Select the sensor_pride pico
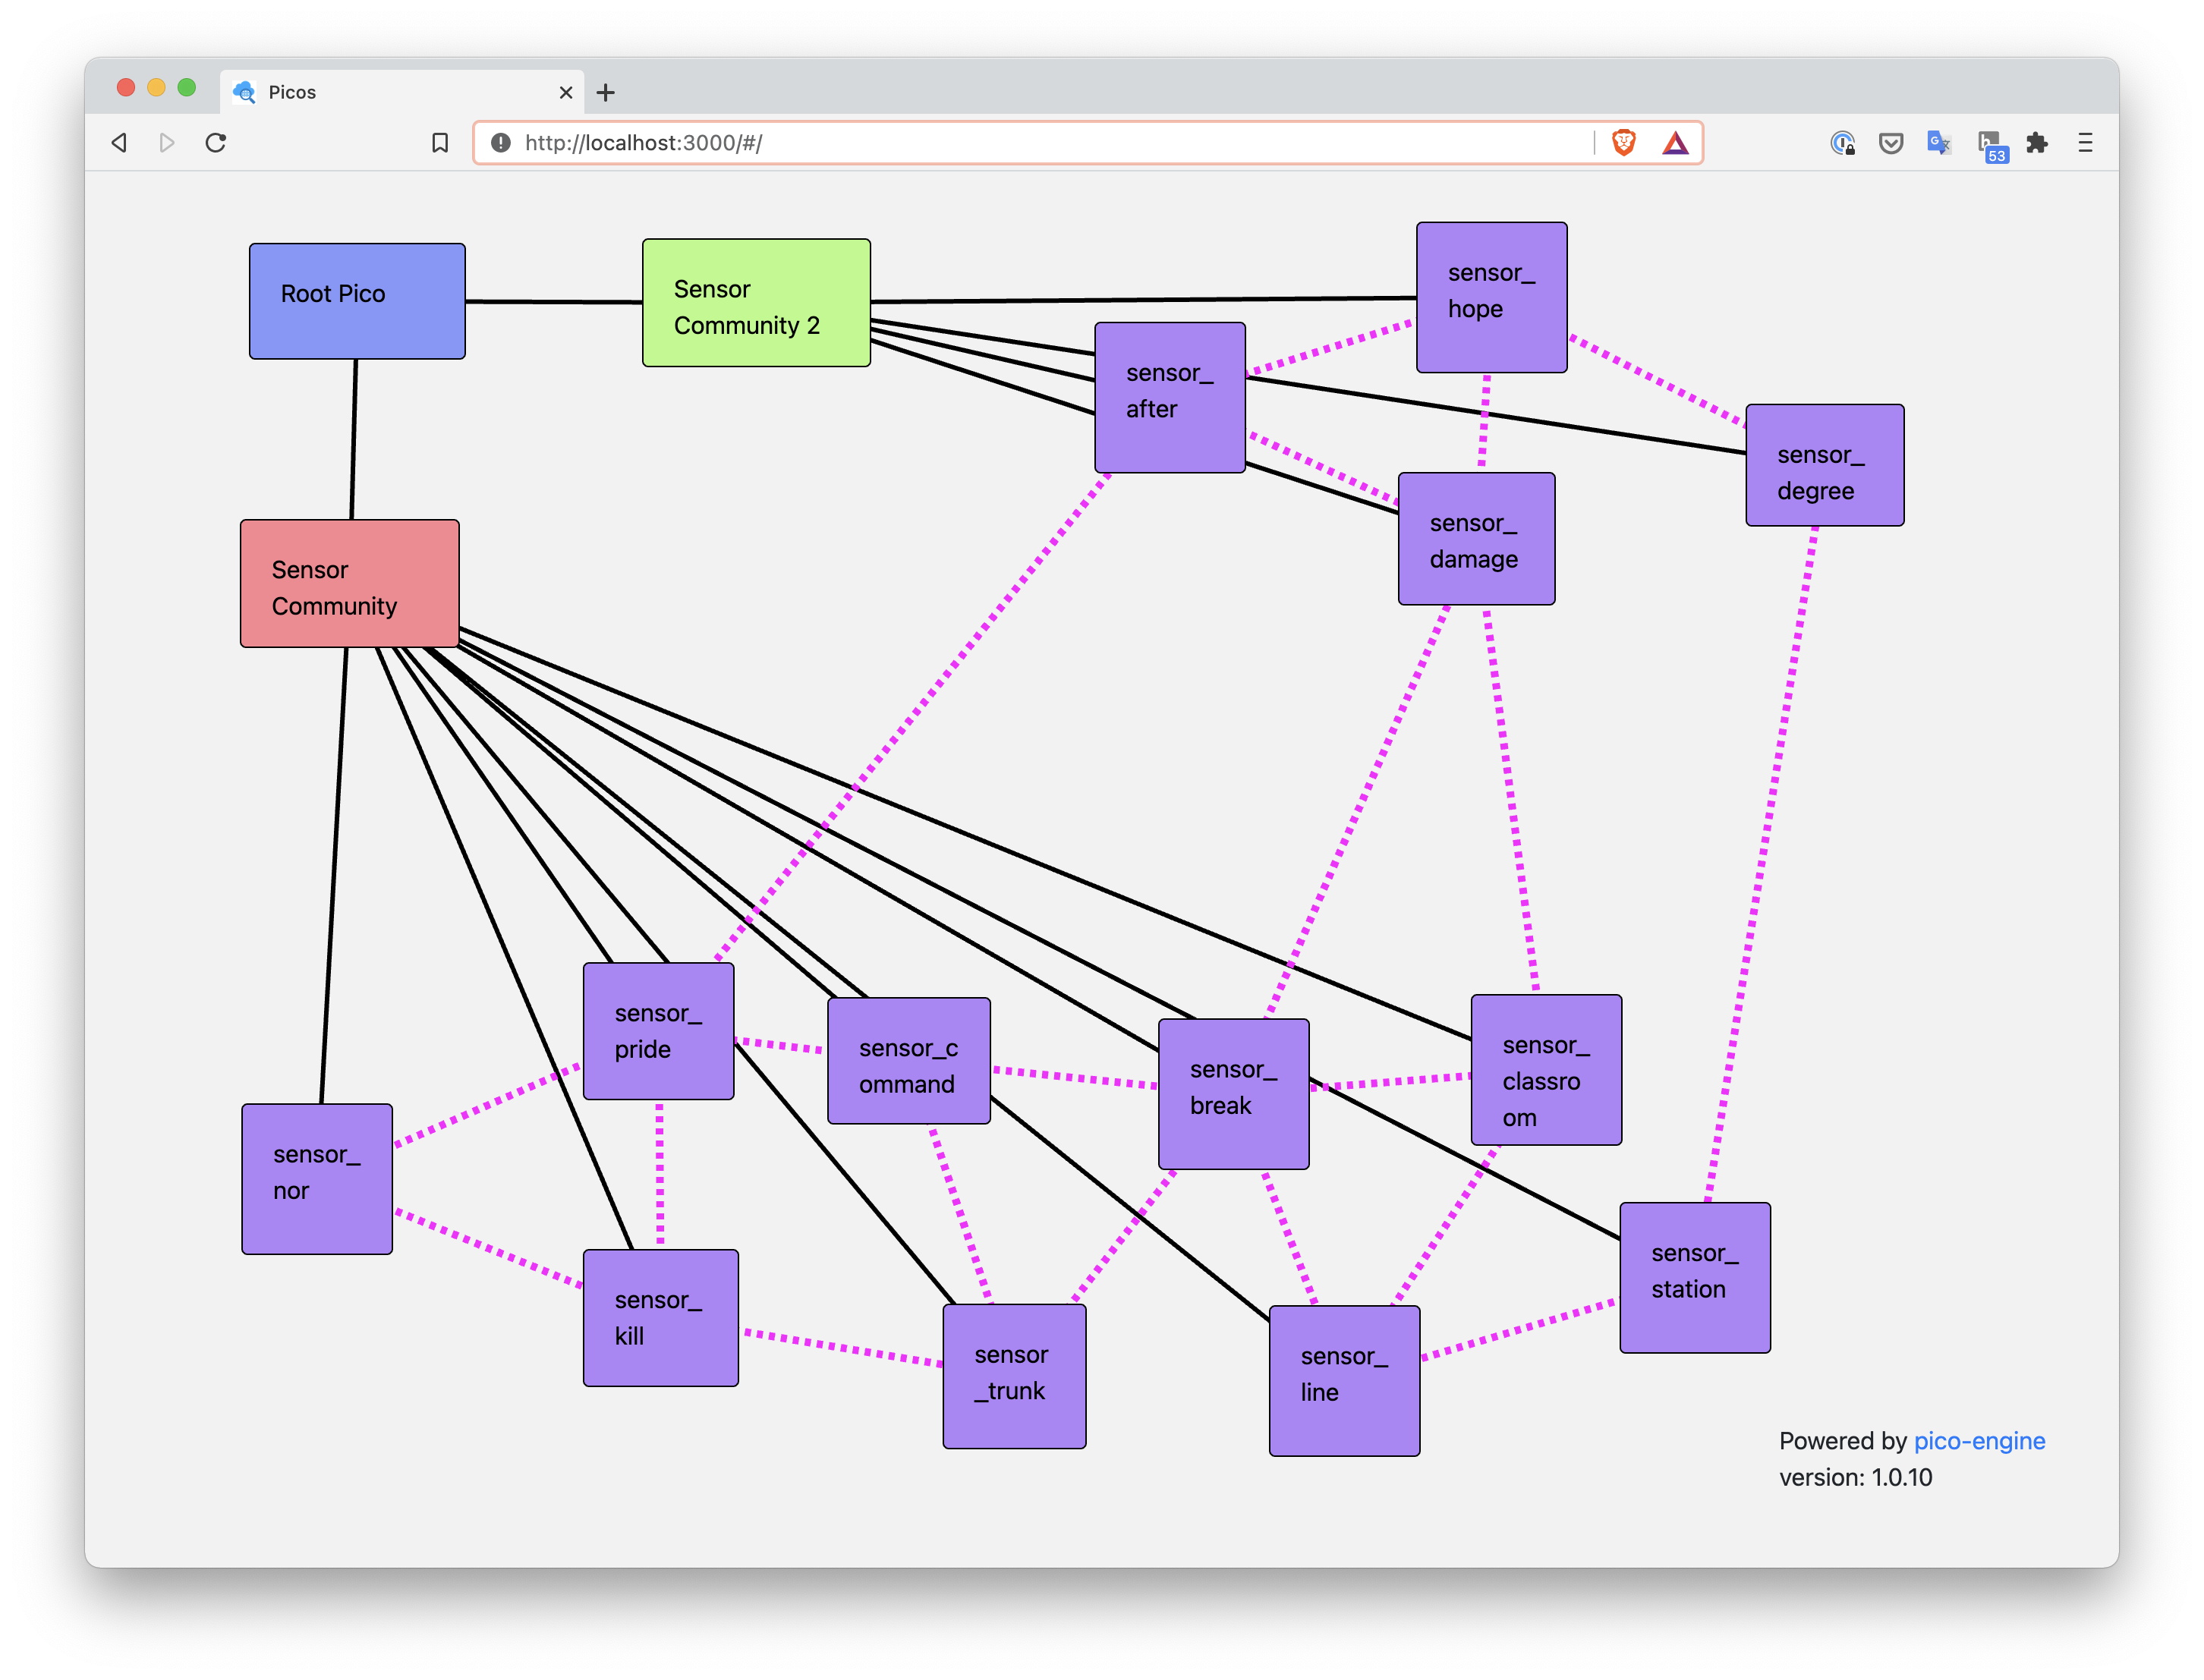 coord(659,1031)
